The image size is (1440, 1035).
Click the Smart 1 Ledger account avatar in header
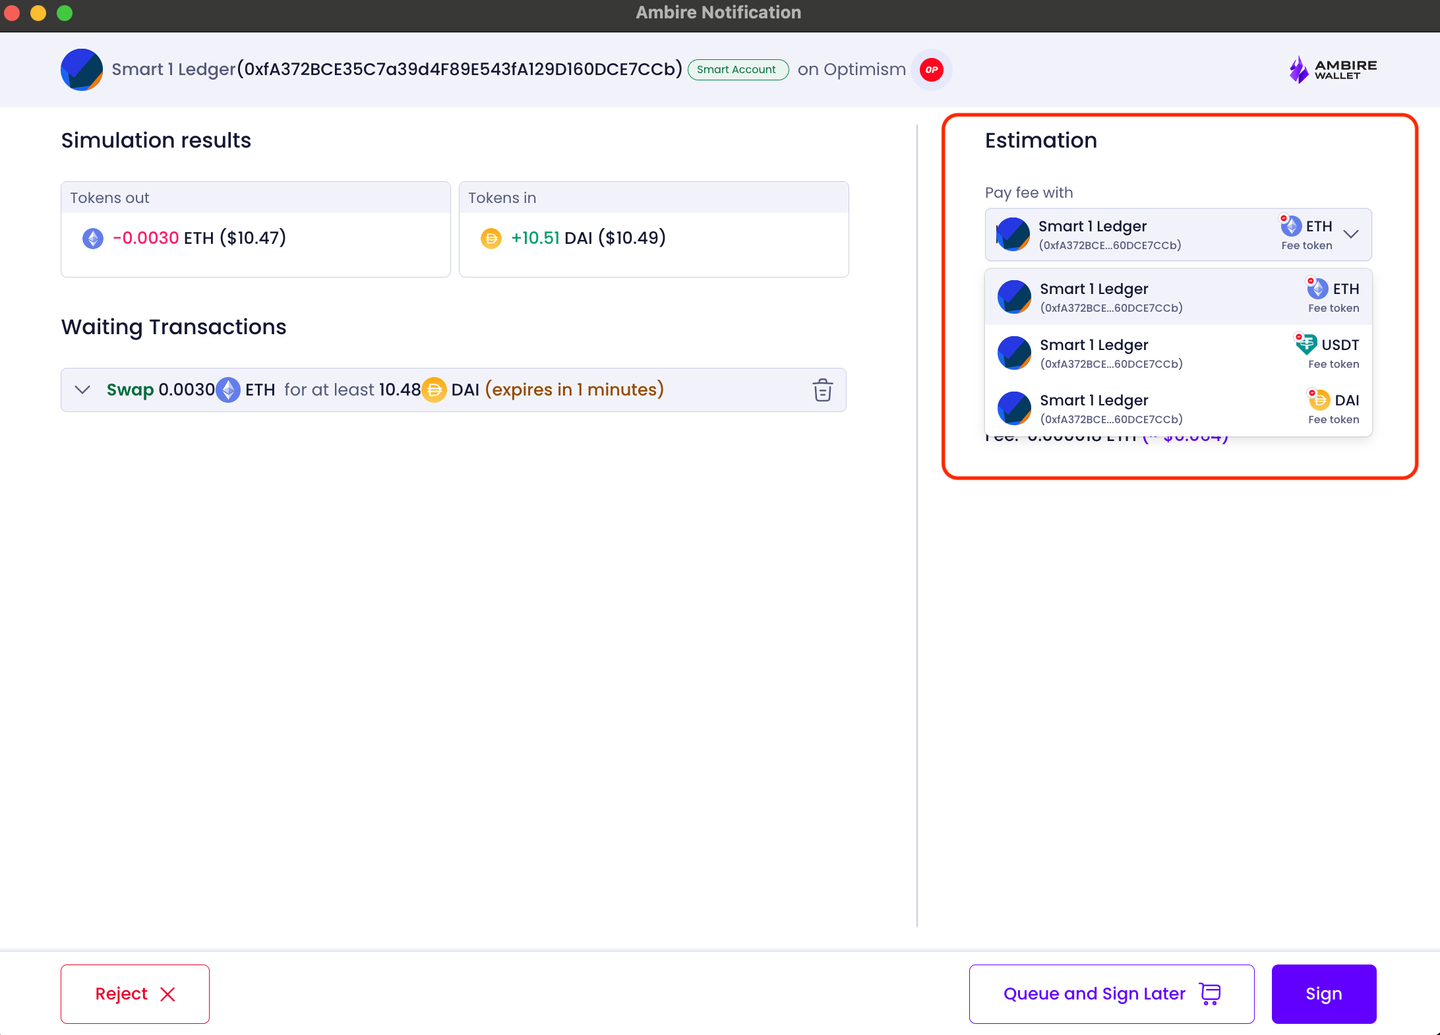pyautogui.click(x=82, y=70)
